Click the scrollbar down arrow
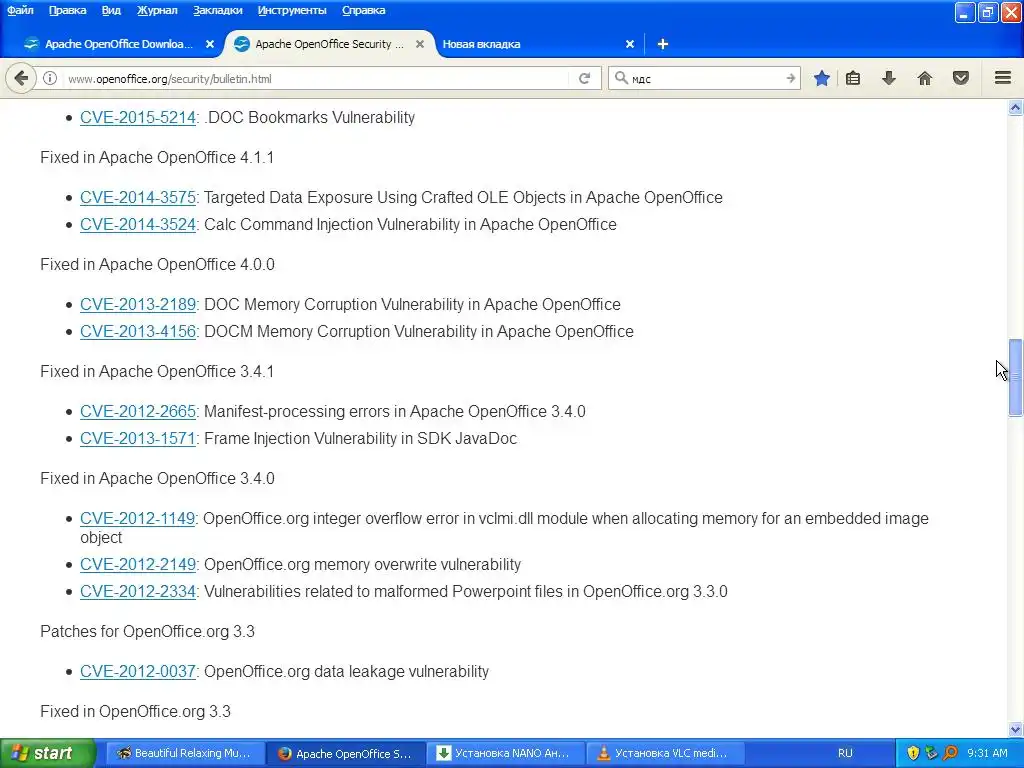 (x=1015, y=729)
